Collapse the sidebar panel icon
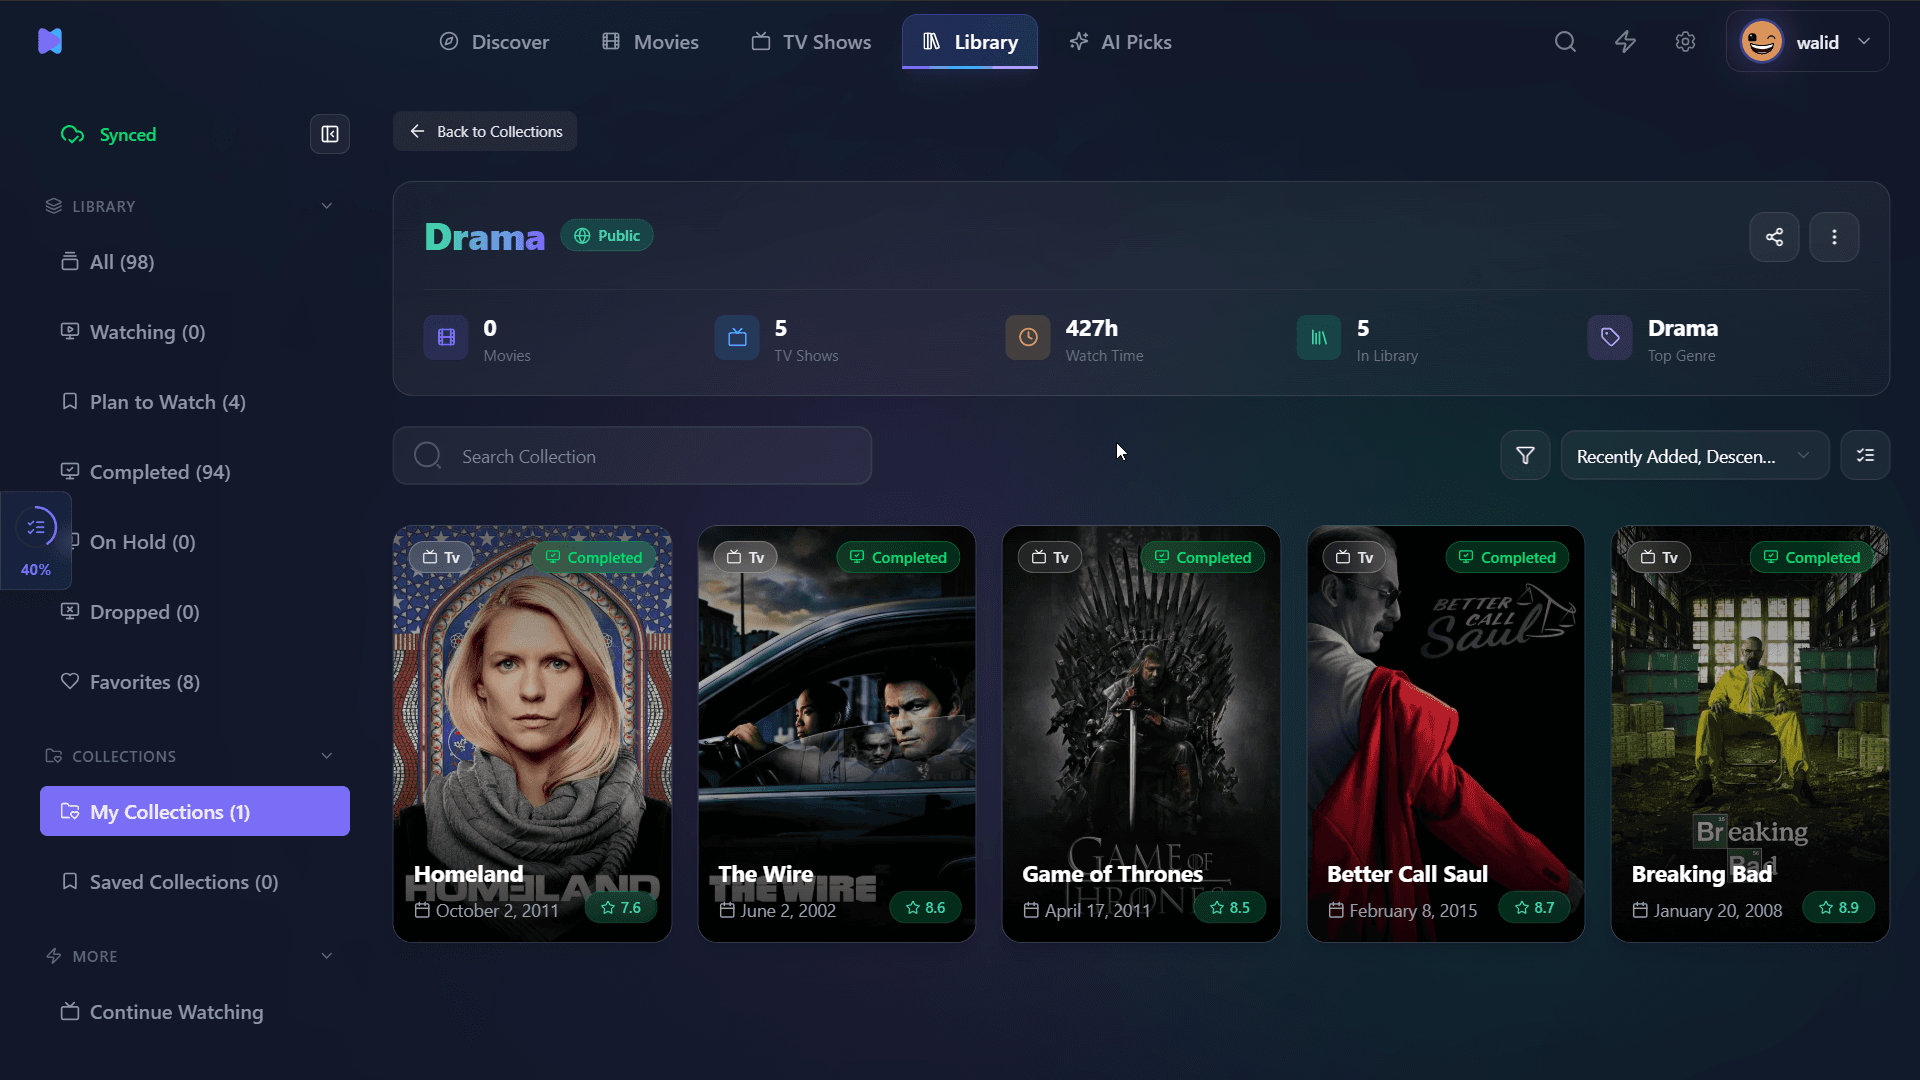This screenshot has height=1080, width=1920. click(x=330, y=134)
